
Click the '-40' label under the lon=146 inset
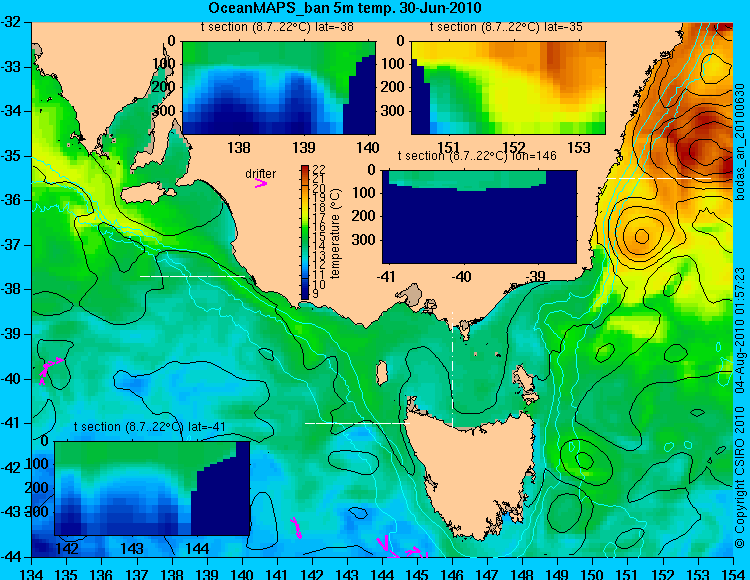coord(461,276)
